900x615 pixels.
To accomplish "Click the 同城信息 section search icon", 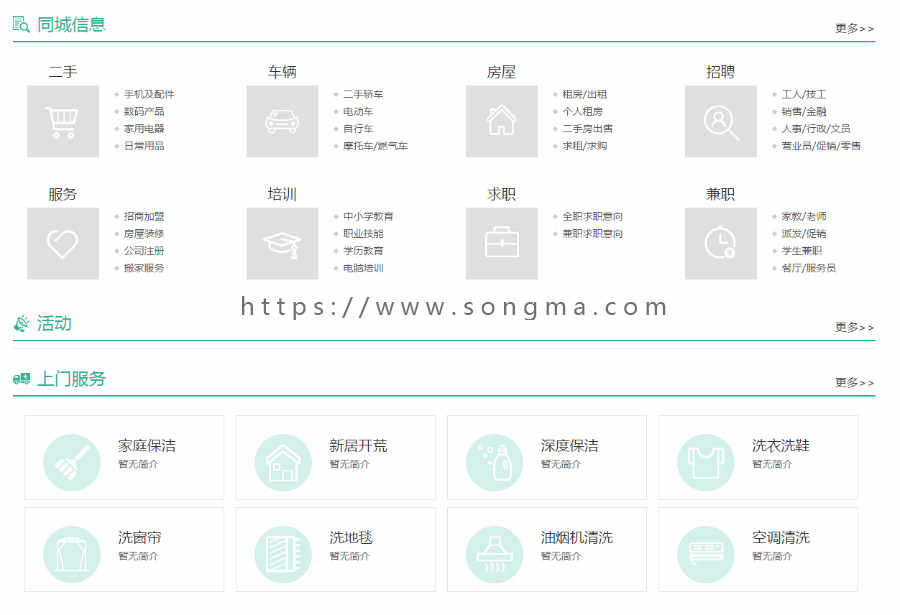I will (21, 24).
